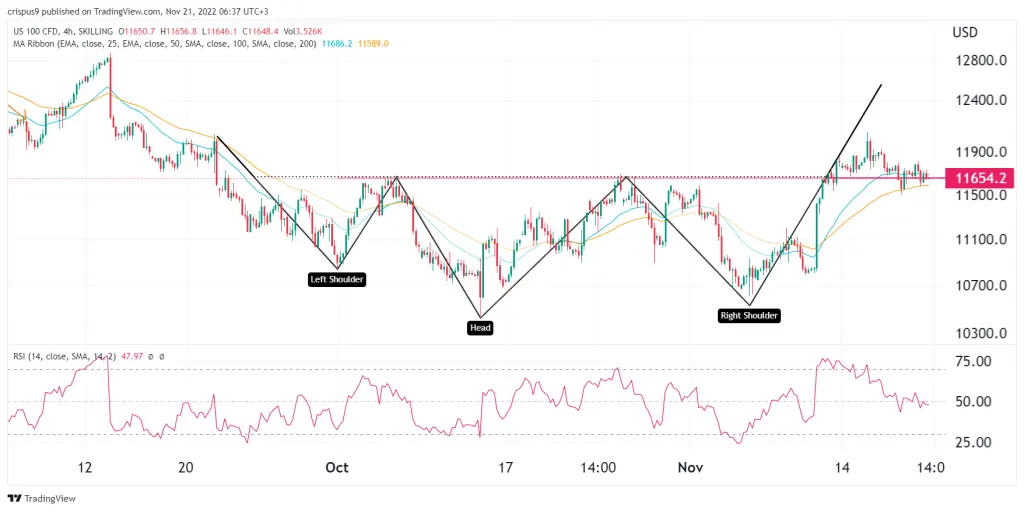1024x511 pixels.
Task: Select the Head annotation label
Action: coord(480,328)
